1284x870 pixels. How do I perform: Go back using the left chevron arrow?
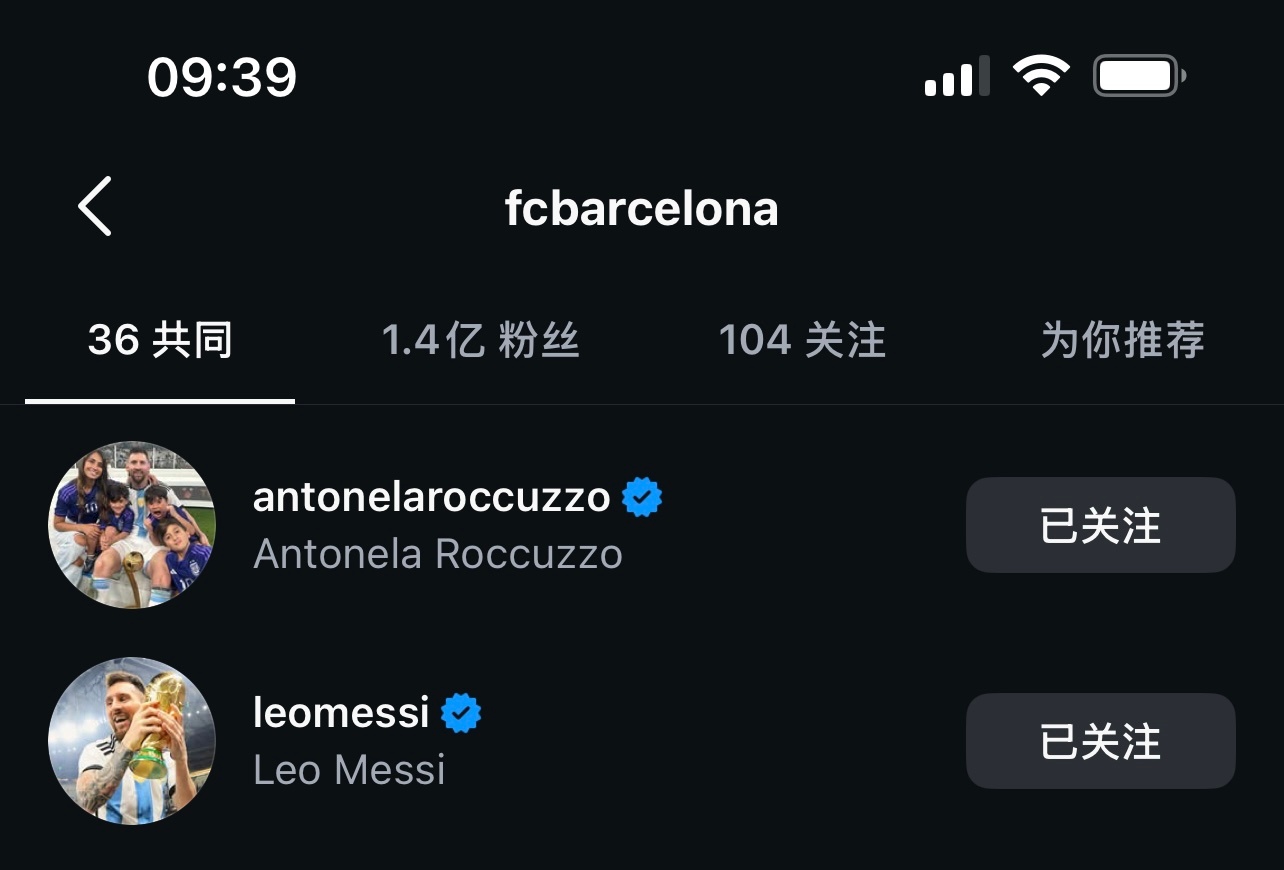pos(95,206)
